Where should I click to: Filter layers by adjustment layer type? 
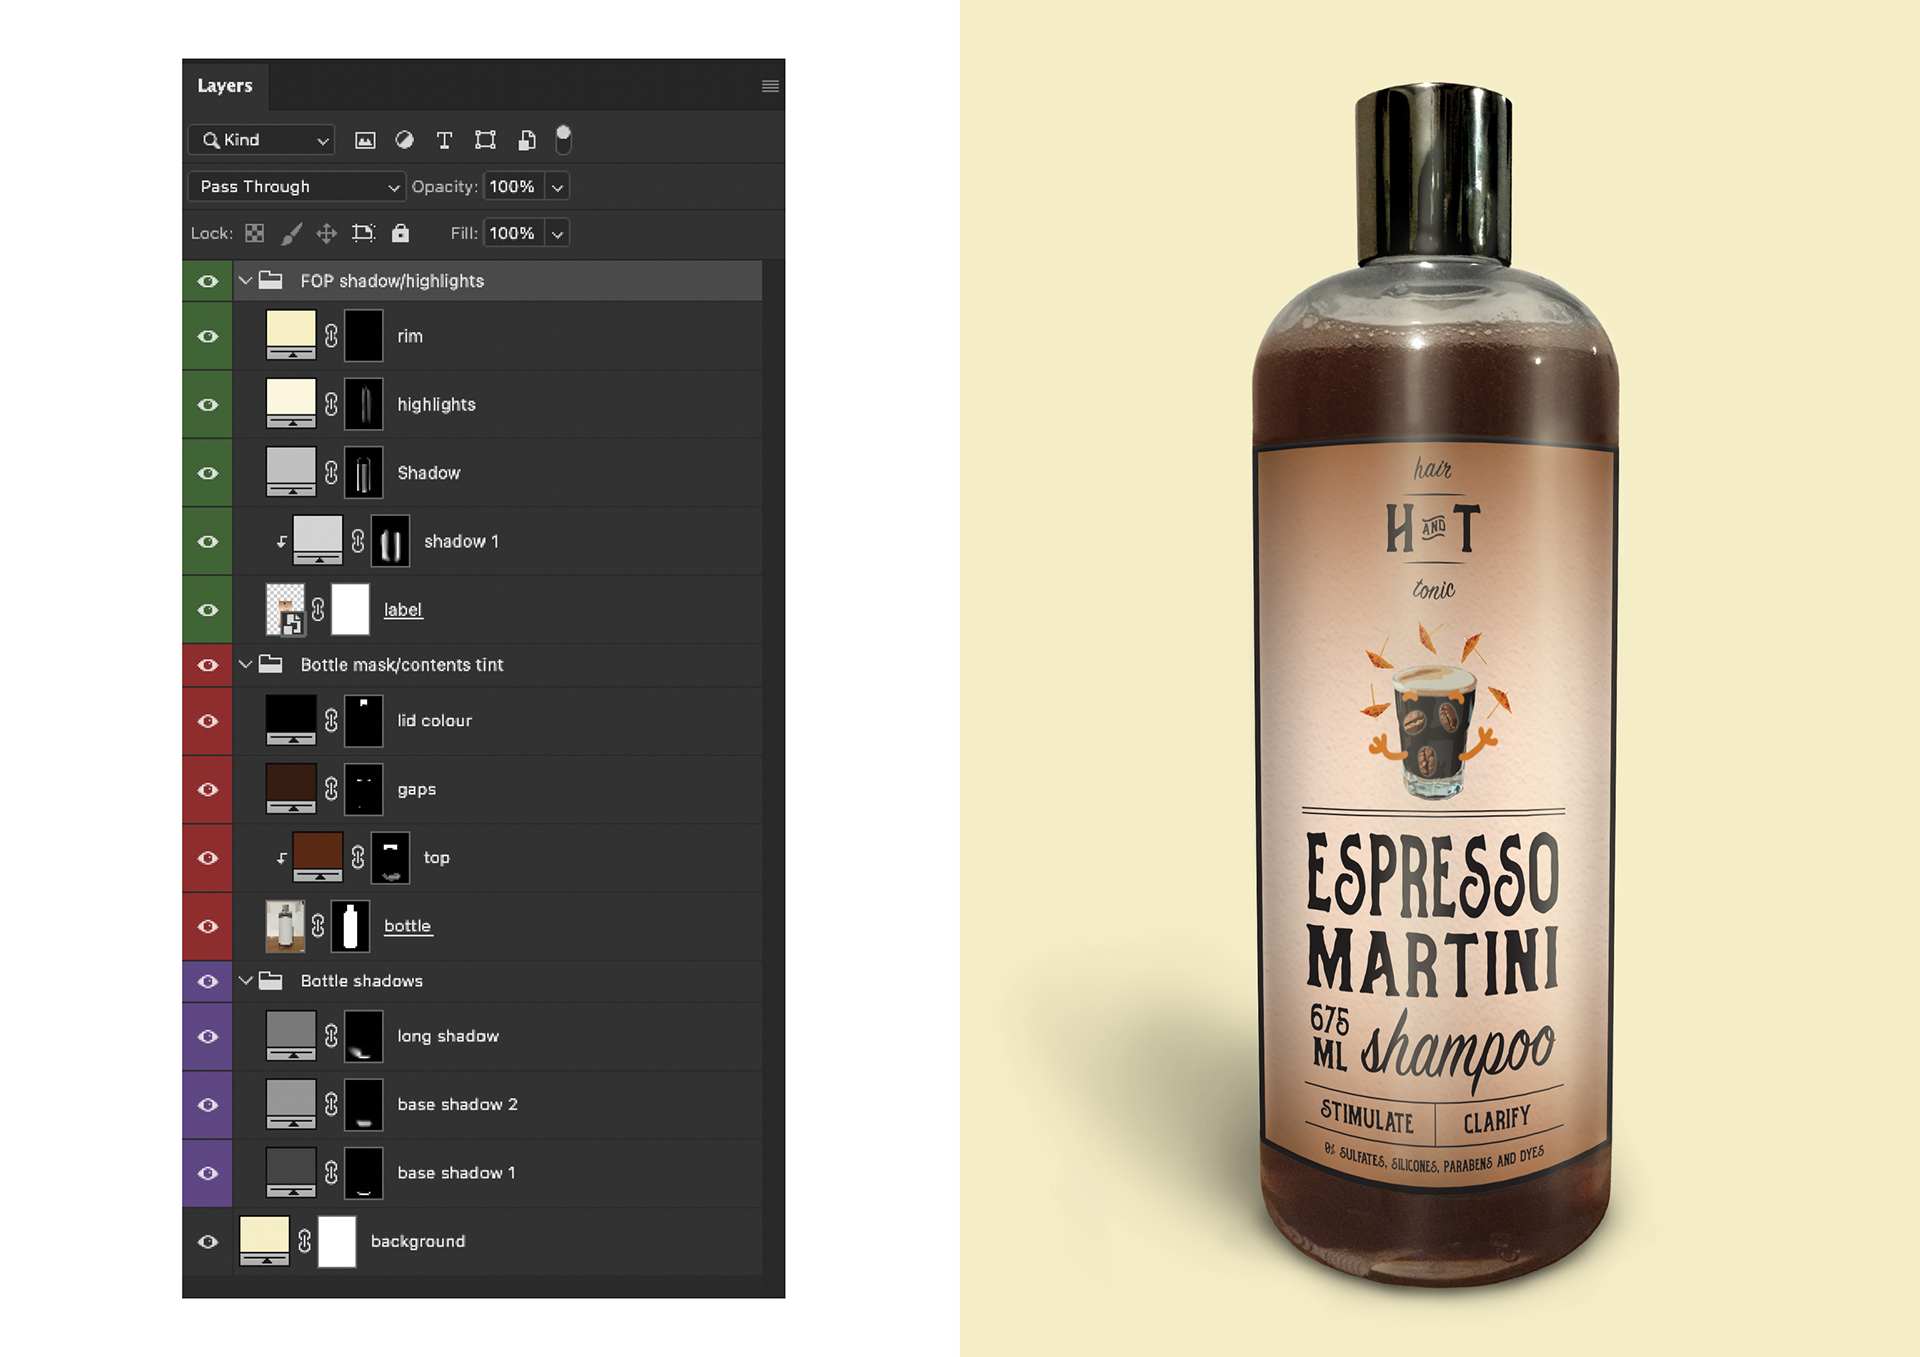tap(404, 140)
